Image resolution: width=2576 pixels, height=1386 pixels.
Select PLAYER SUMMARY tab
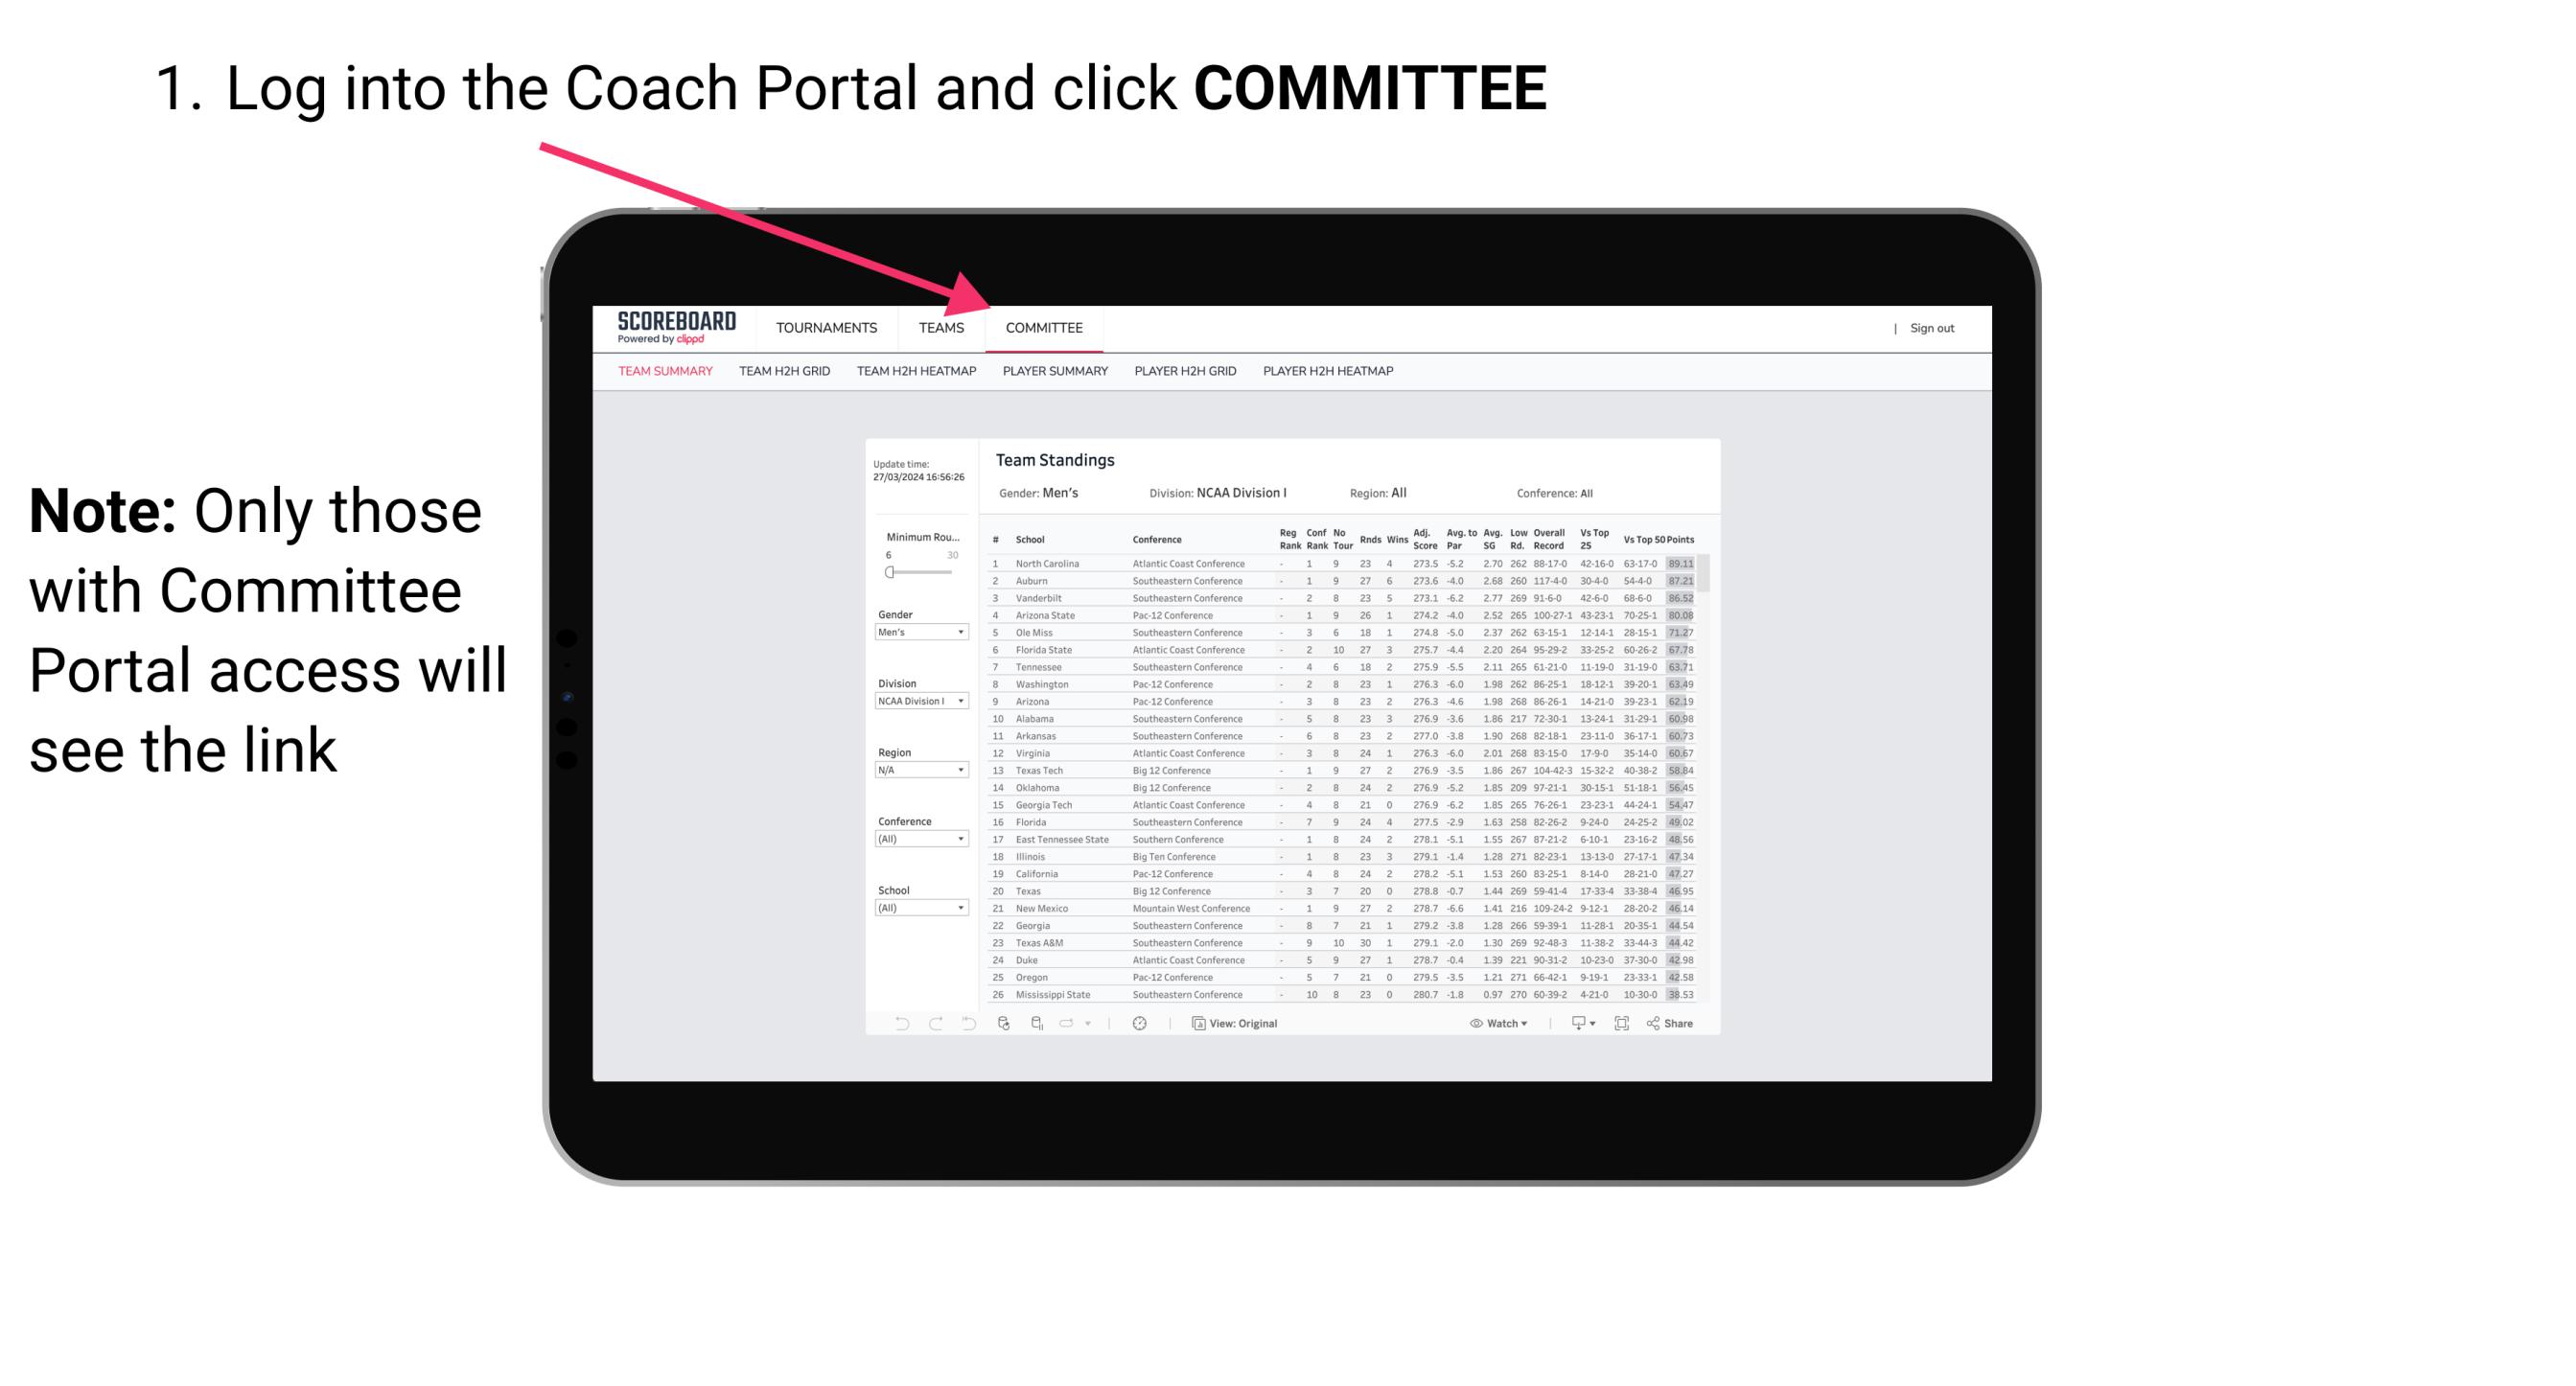(1054, 374)
